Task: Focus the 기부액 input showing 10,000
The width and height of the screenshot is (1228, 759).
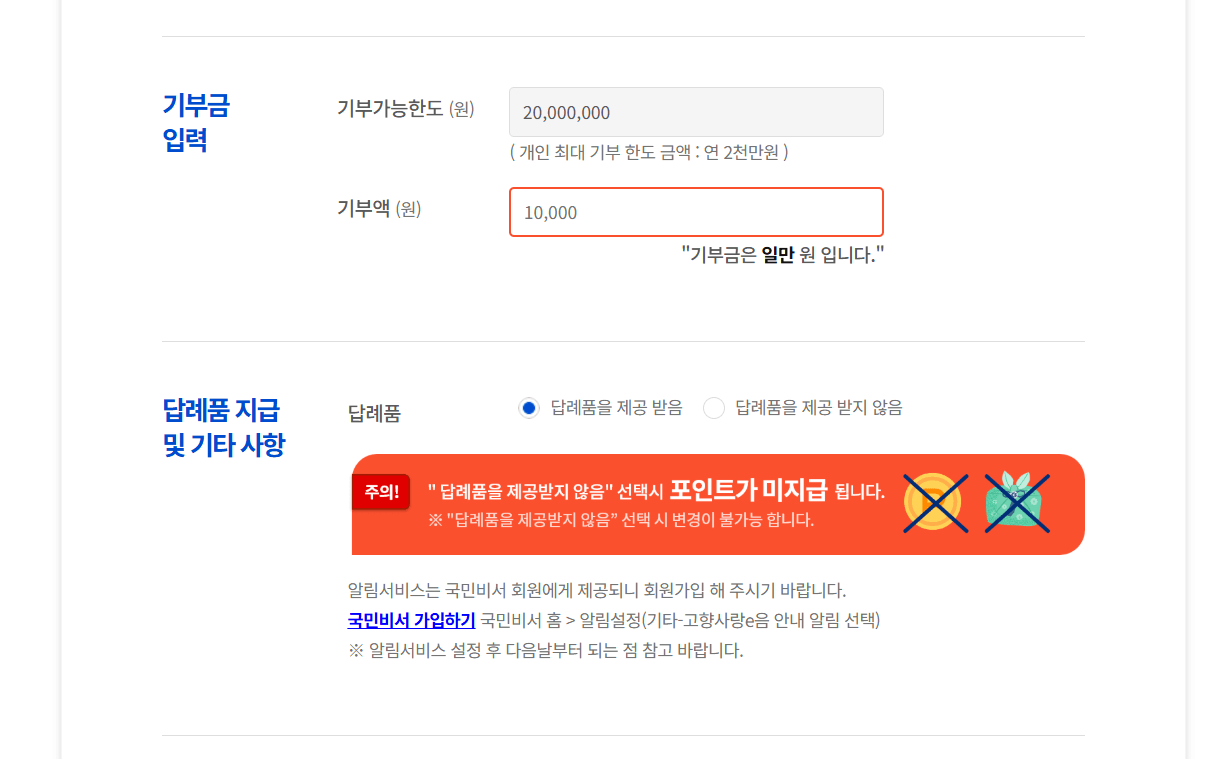Action: pos(696,212)
